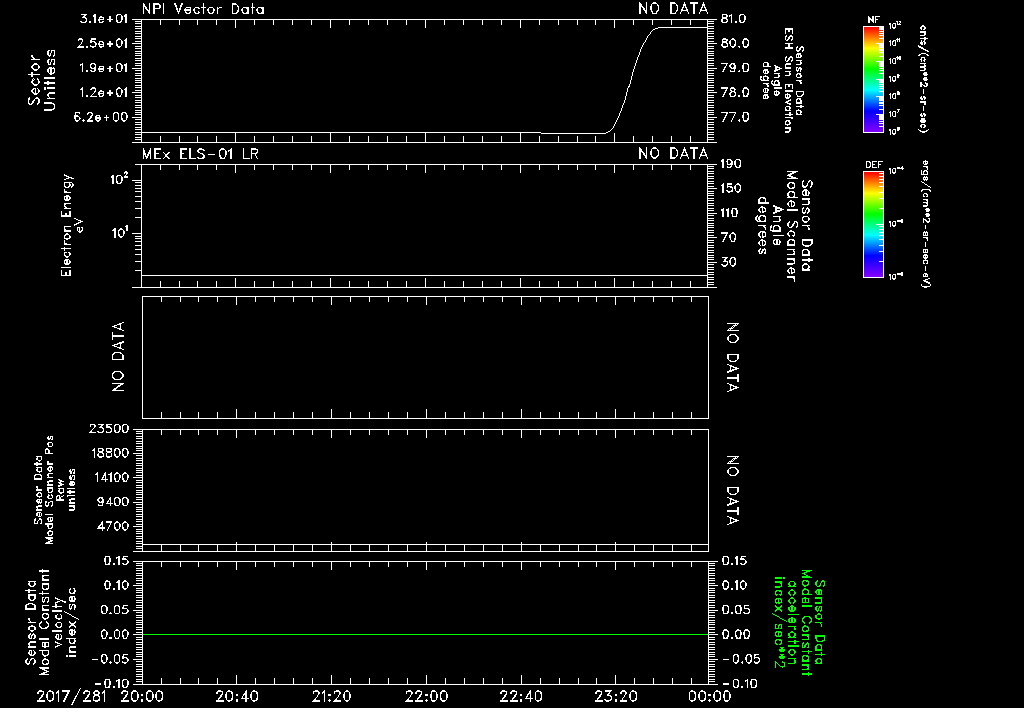The image size is (1024, 708).
Task: Click the '2017/281' date label
Action: click(x=71, y=696)
